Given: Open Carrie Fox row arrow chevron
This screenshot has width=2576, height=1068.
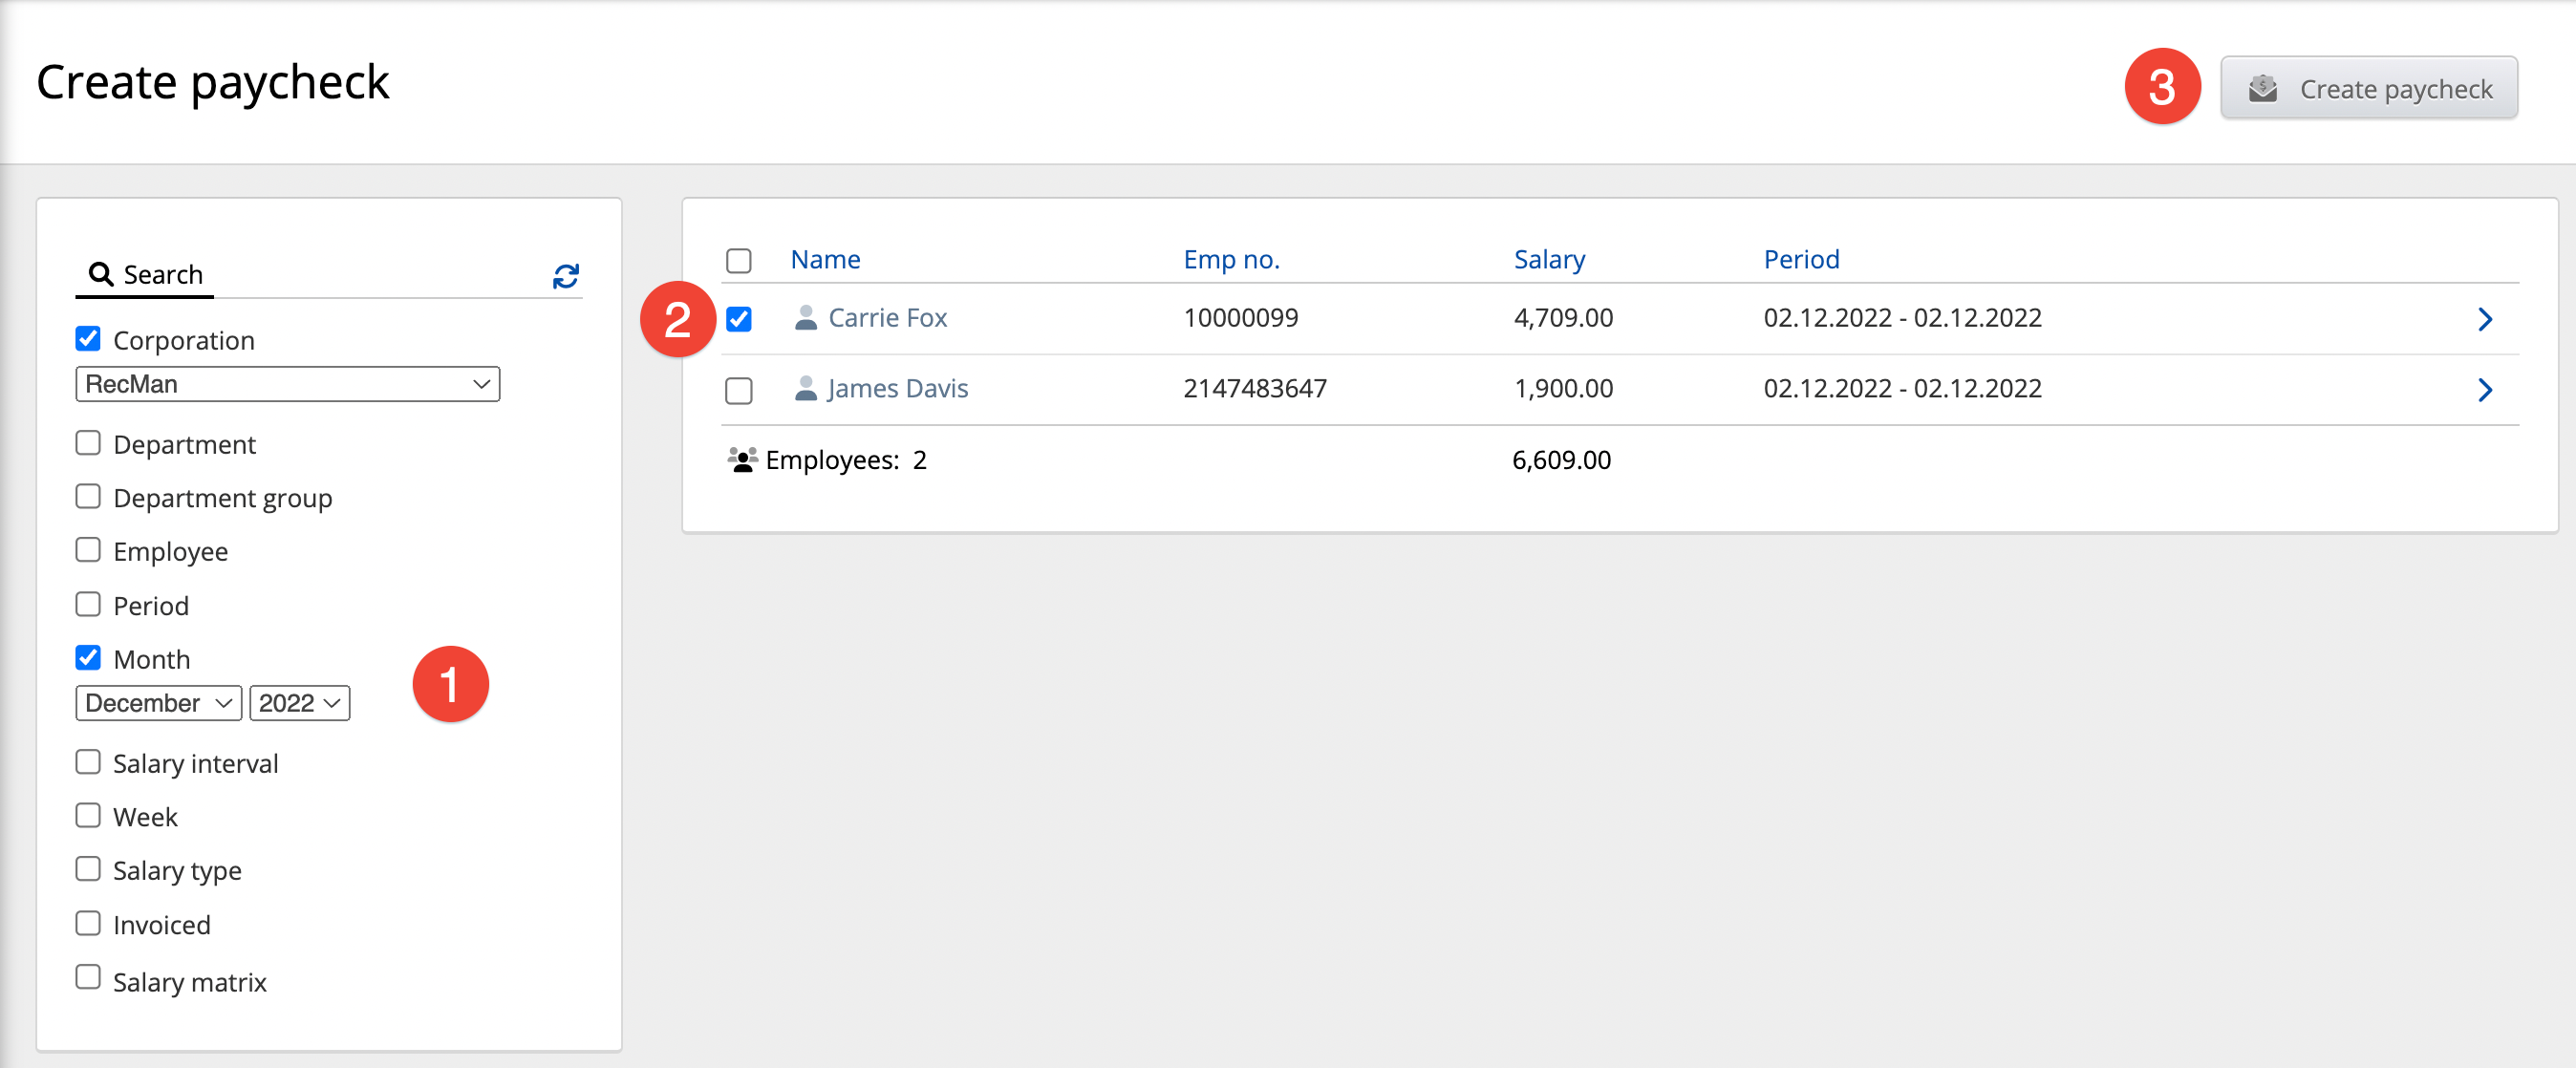Looking at the screenshot, I should [x=2484, y=319].
